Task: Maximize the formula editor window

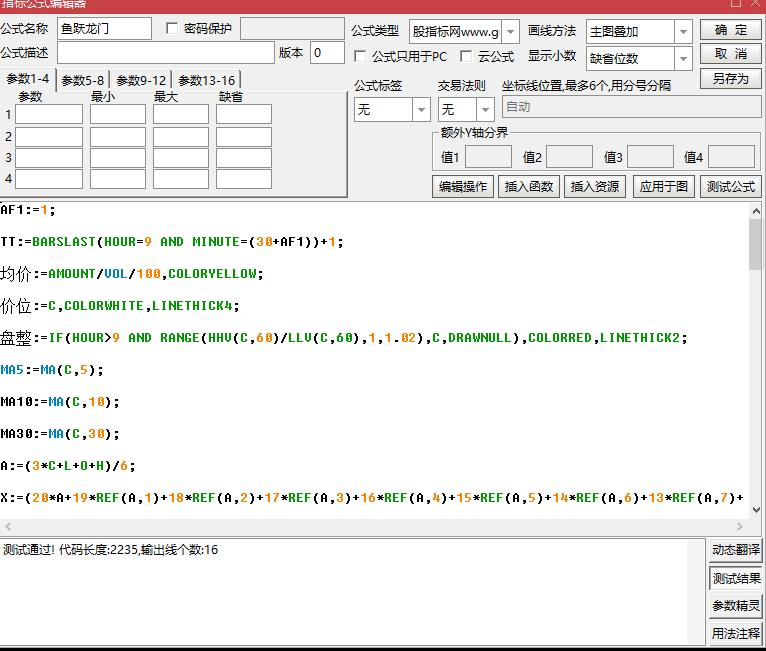Action: tap(735, 4)
